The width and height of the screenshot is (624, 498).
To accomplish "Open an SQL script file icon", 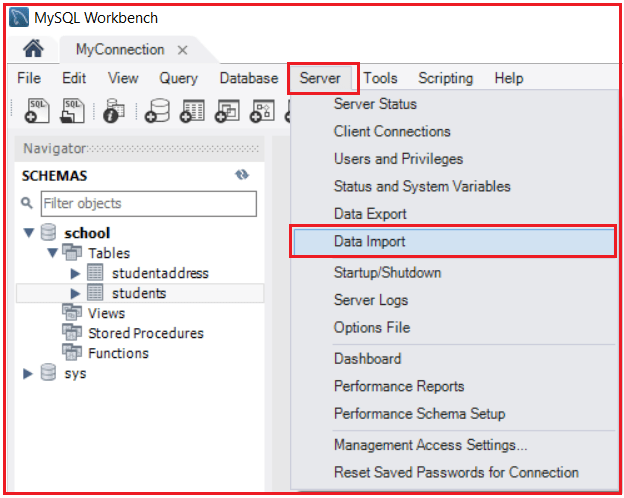I will click(72, 111).
